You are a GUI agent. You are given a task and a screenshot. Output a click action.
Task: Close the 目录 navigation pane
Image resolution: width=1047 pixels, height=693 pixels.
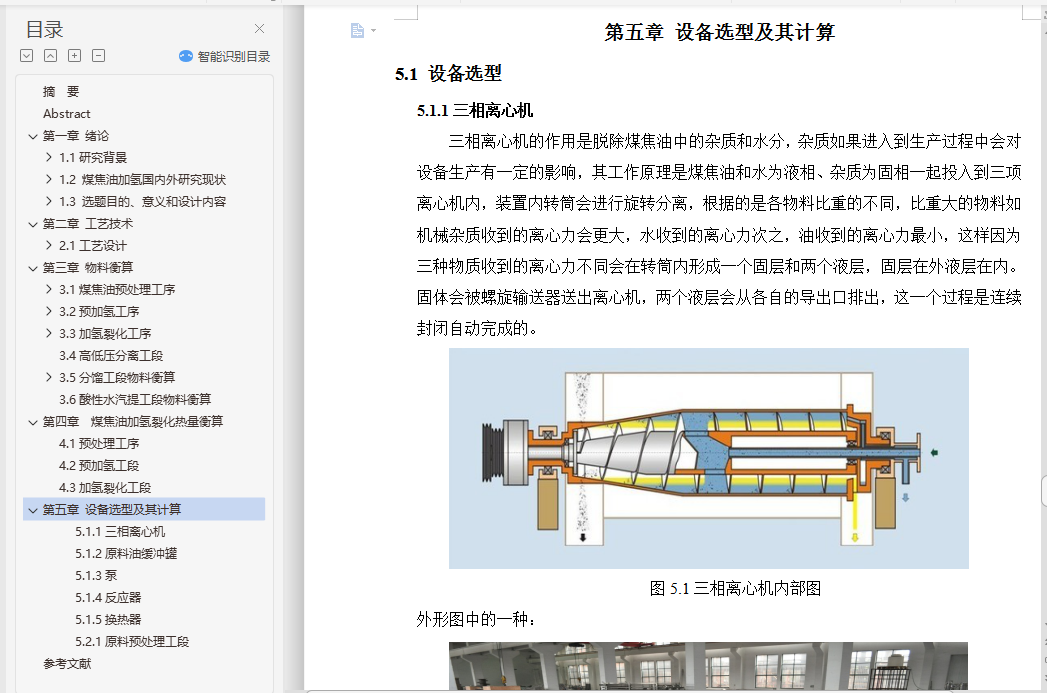coord(260,29)
